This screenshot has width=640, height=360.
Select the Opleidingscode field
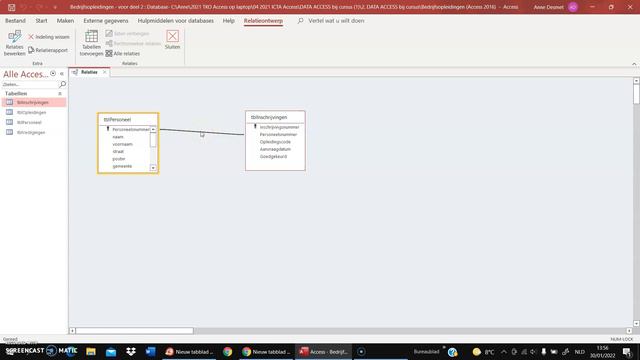click(x=275, y=142)
